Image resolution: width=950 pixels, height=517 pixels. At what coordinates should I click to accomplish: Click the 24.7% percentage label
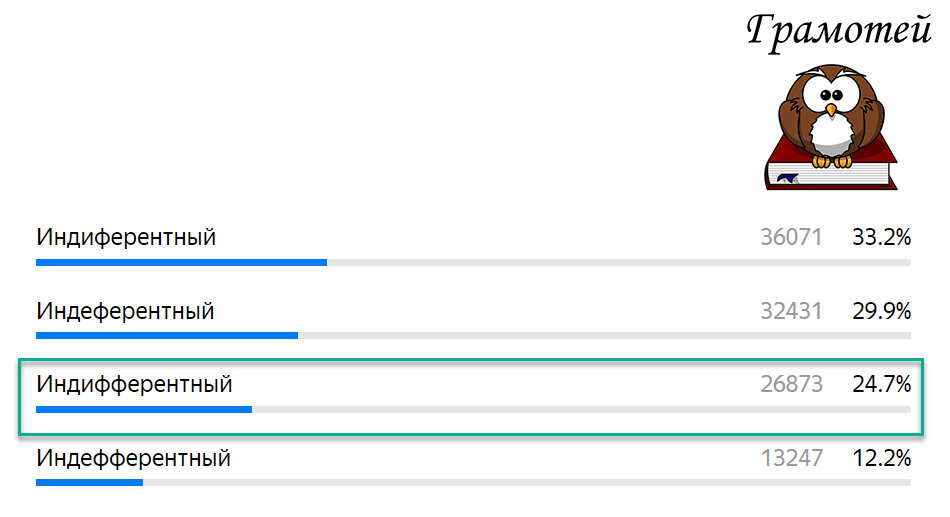[x=882, y=384]
